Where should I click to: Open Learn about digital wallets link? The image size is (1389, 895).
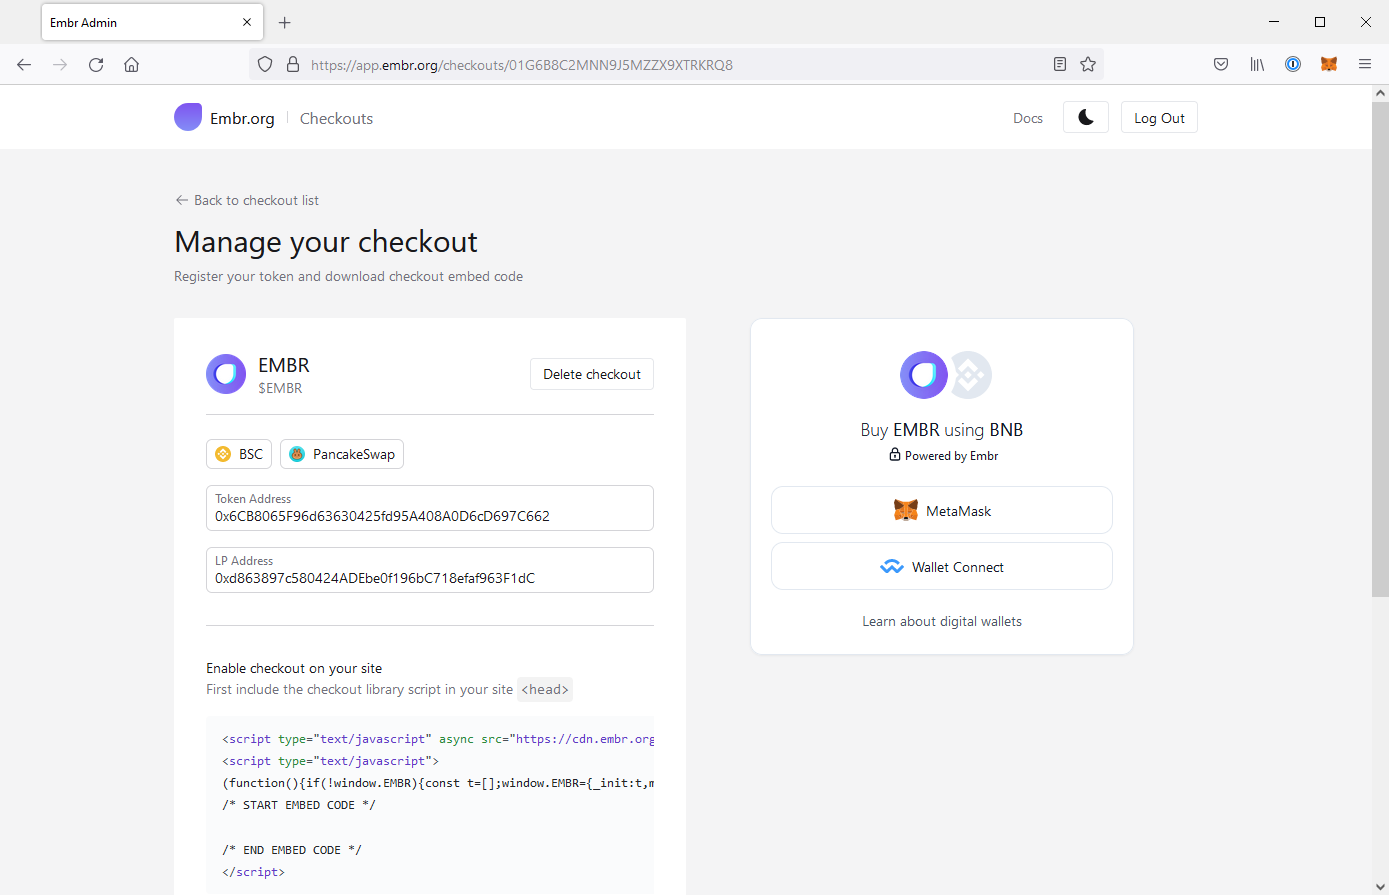click(942, 621)
